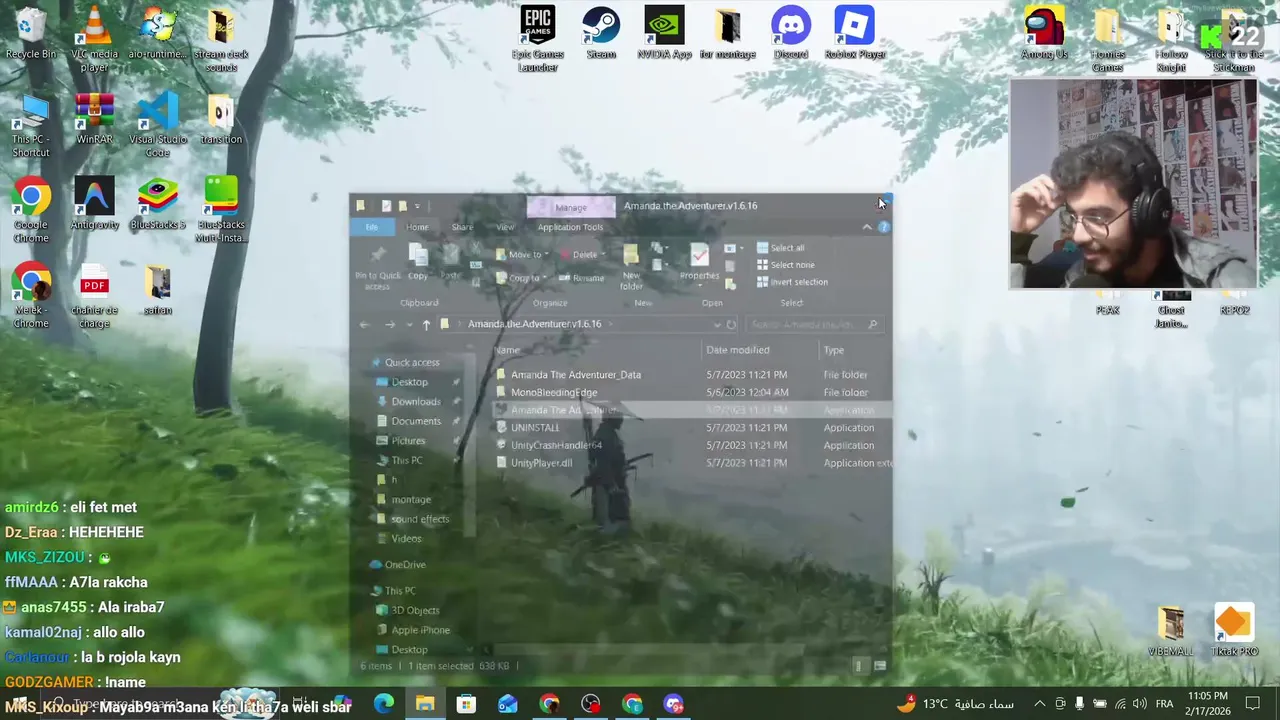This screenshot has width=1280, height=720.
Task: Launch Steam from the desktop
Action: 601,33
